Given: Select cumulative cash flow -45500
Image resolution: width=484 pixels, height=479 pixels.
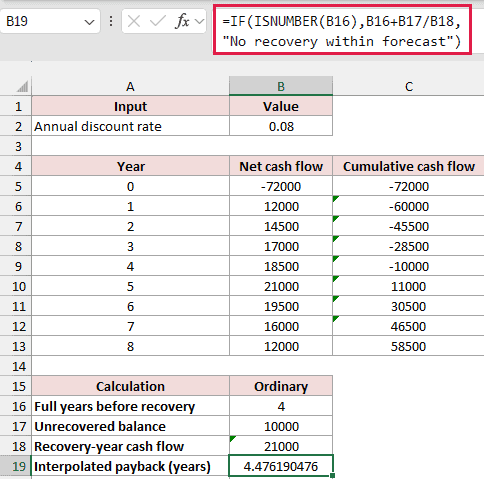Looking at the screenshot, I should (x=408, y=226).
